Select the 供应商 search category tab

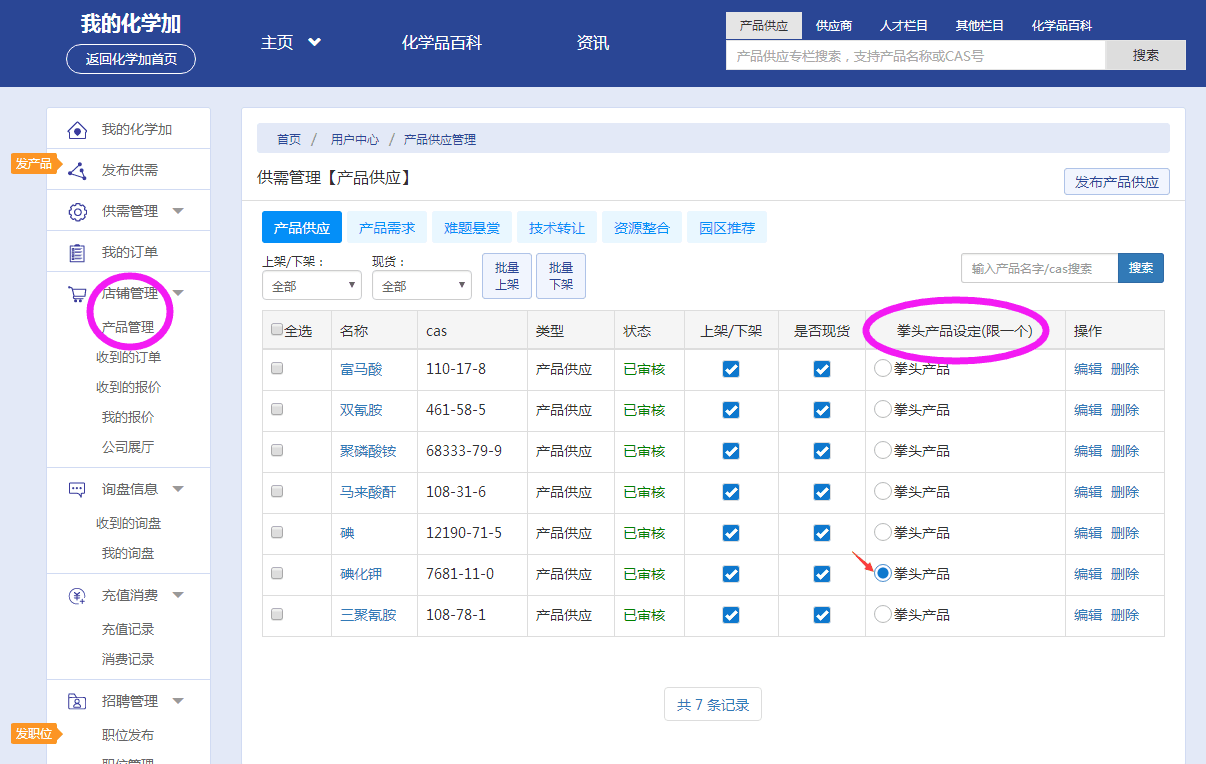[833, 26]
